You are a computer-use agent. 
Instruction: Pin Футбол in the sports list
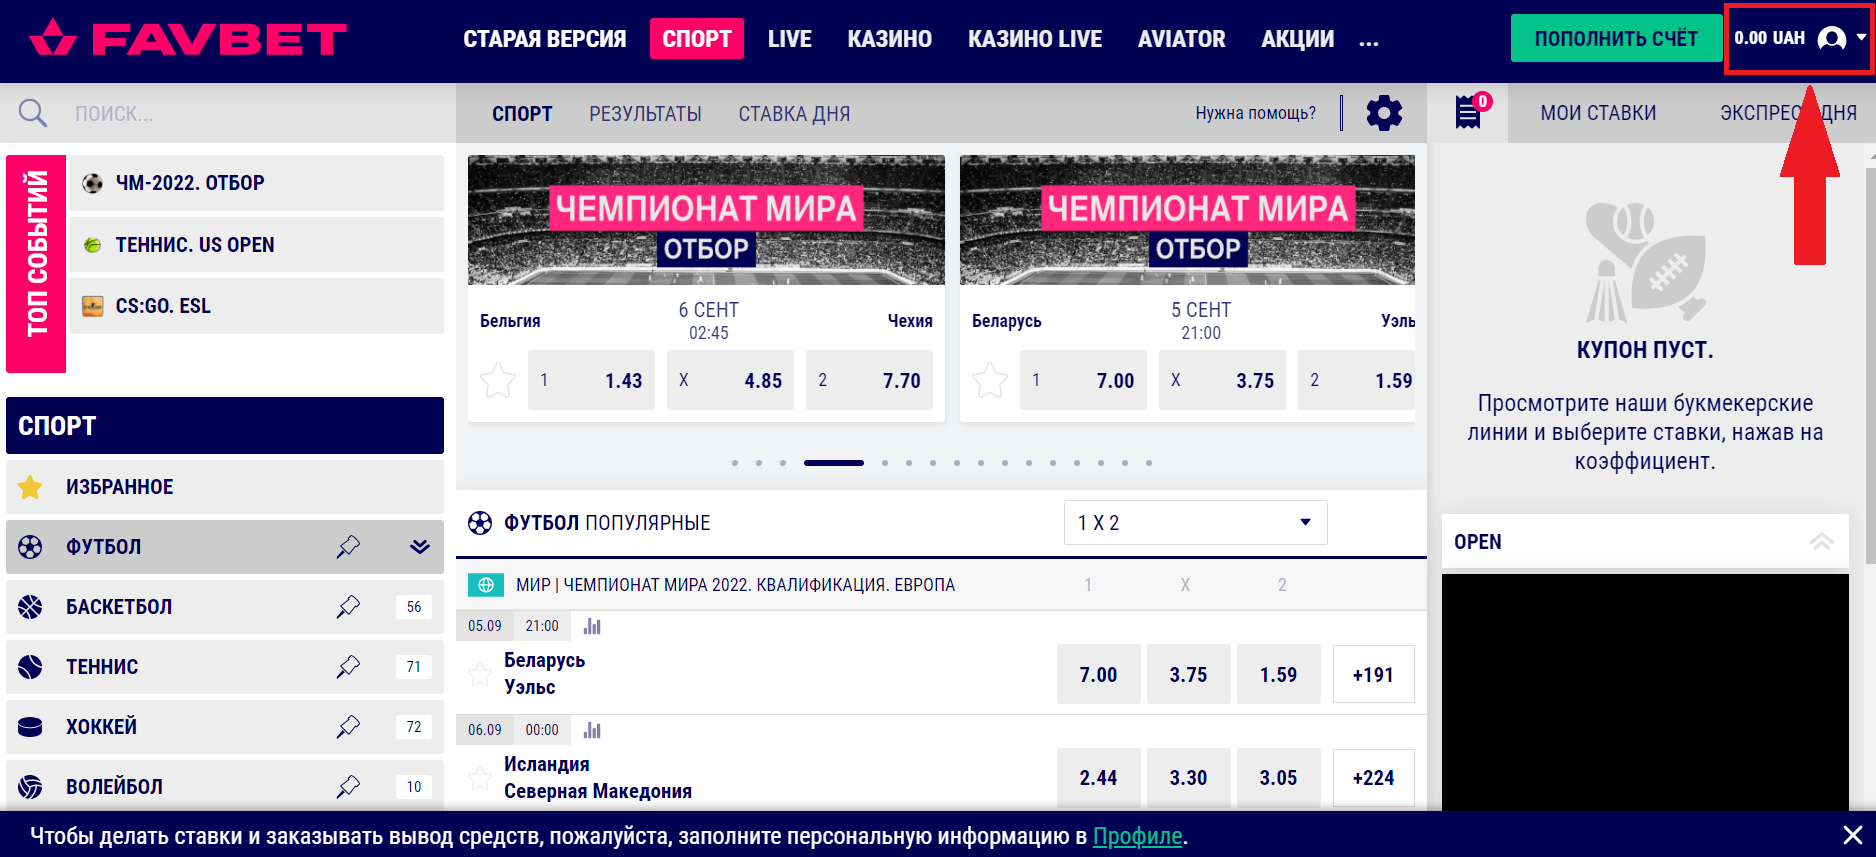(348, 547)
